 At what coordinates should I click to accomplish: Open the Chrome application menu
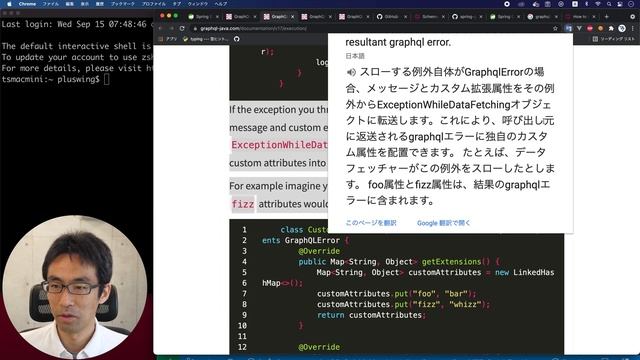pos(27,4)
